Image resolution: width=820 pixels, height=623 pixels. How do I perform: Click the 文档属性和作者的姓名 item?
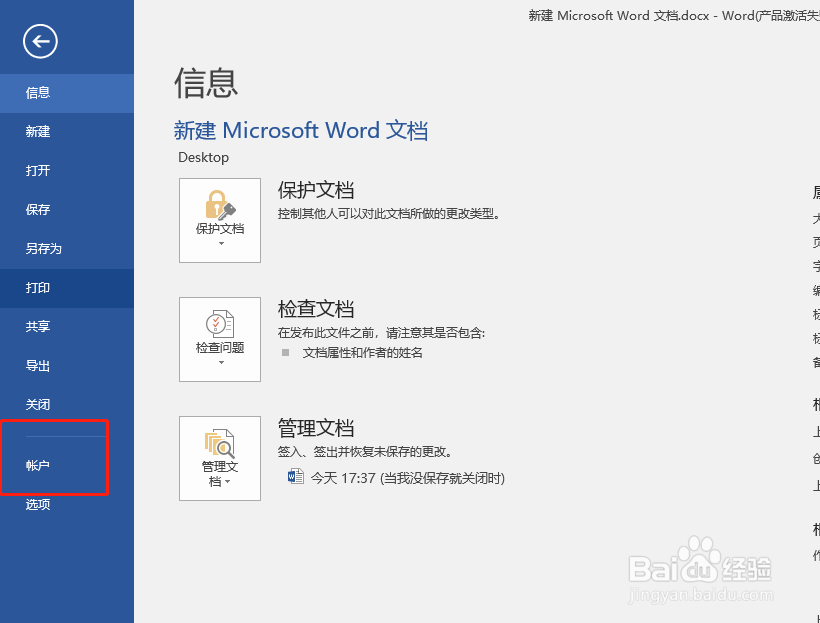(x=362, y=353)
